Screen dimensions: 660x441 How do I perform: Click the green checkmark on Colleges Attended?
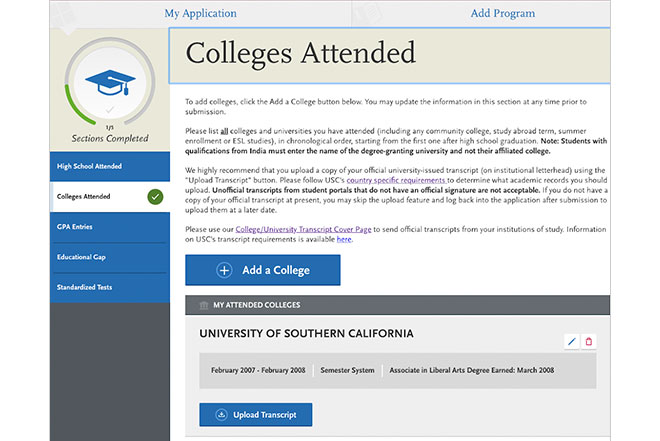155,196
